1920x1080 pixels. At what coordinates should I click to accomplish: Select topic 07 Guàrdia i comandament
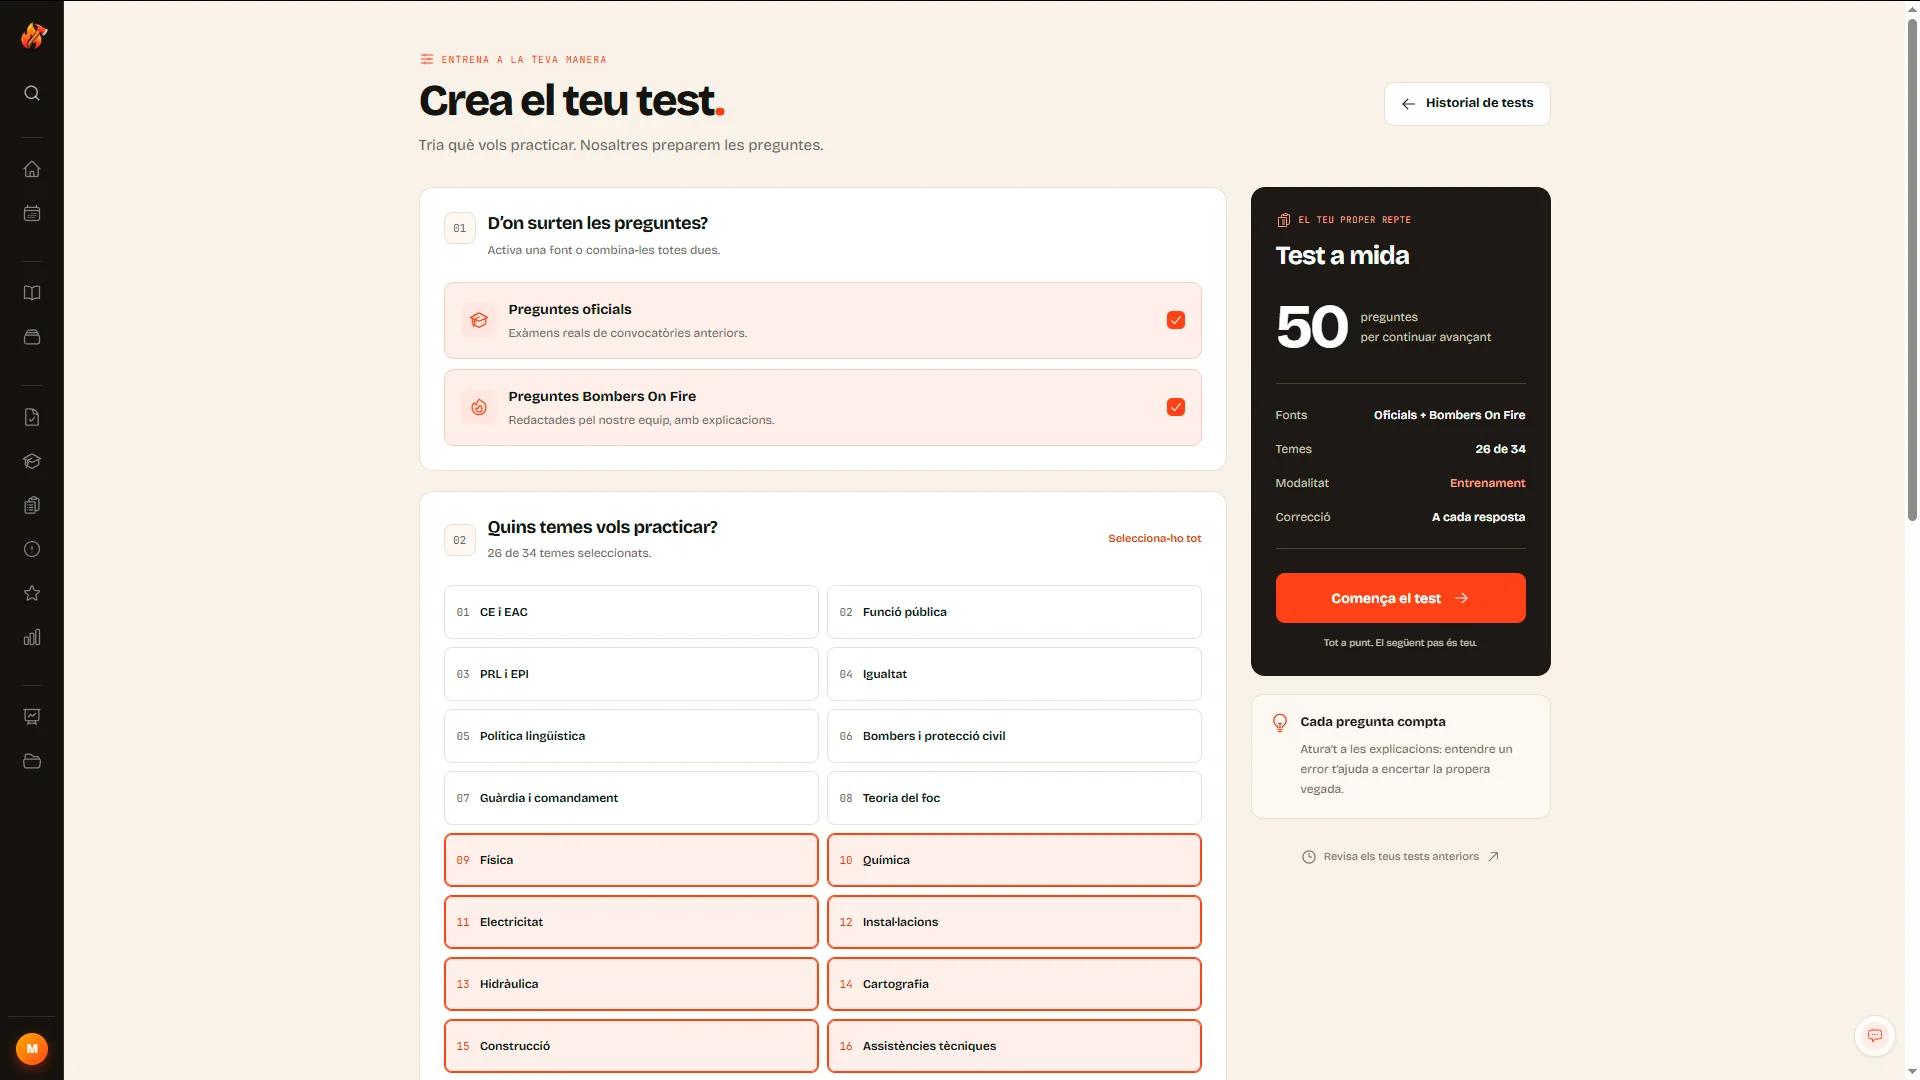point(631,798)
